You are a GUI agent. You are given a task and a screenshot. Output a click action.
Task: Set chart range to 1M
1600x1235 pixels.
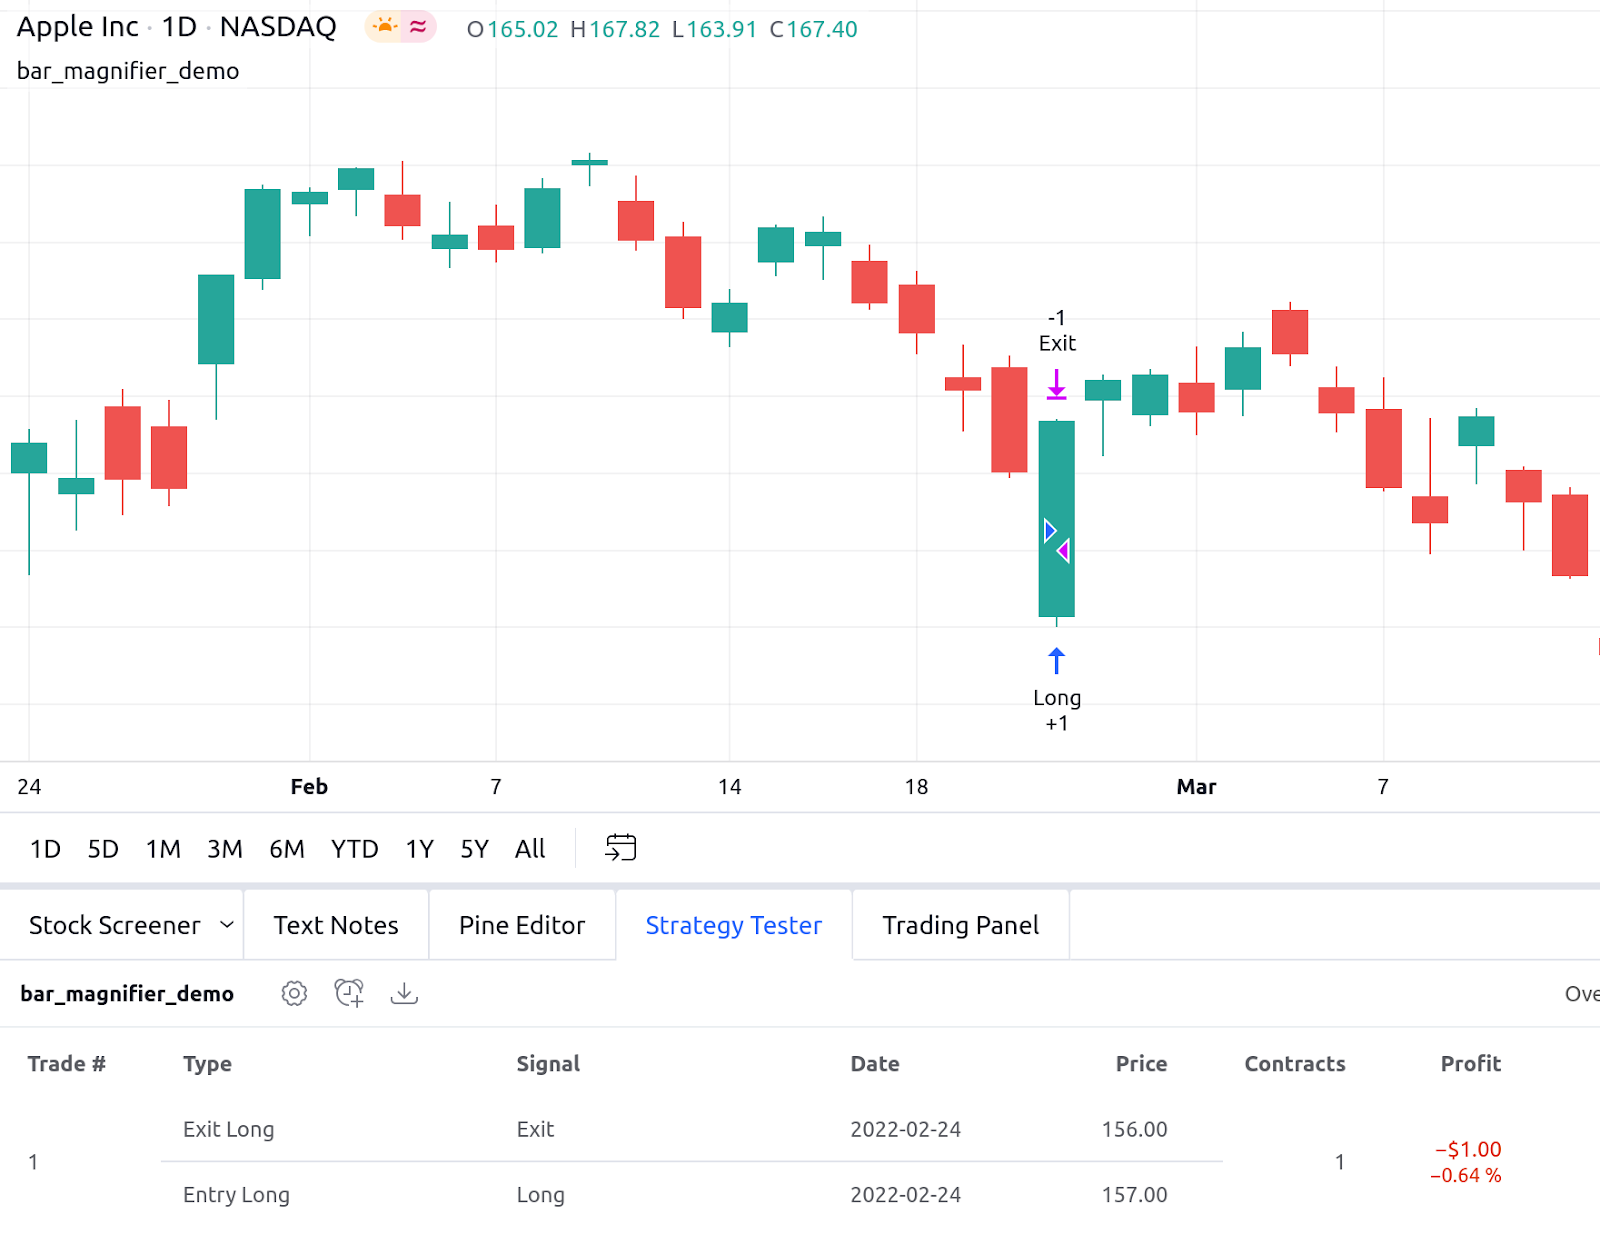pos(163,849)
